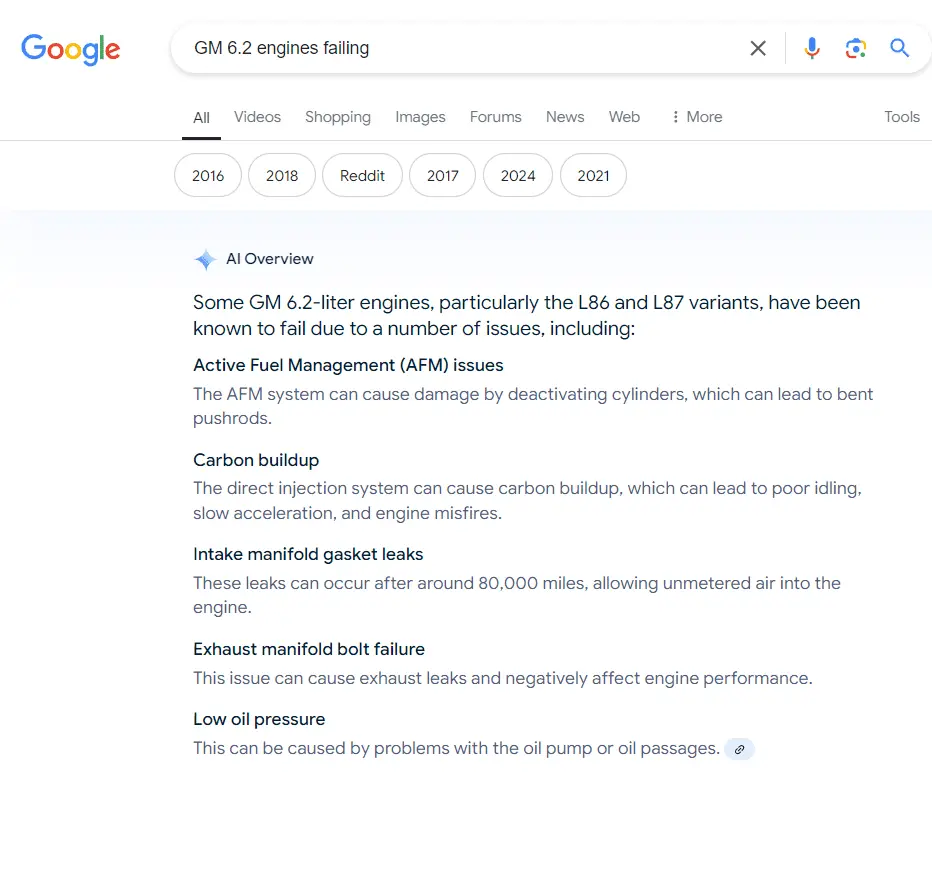Apply the Reddit filter chip

coord(363,176)
